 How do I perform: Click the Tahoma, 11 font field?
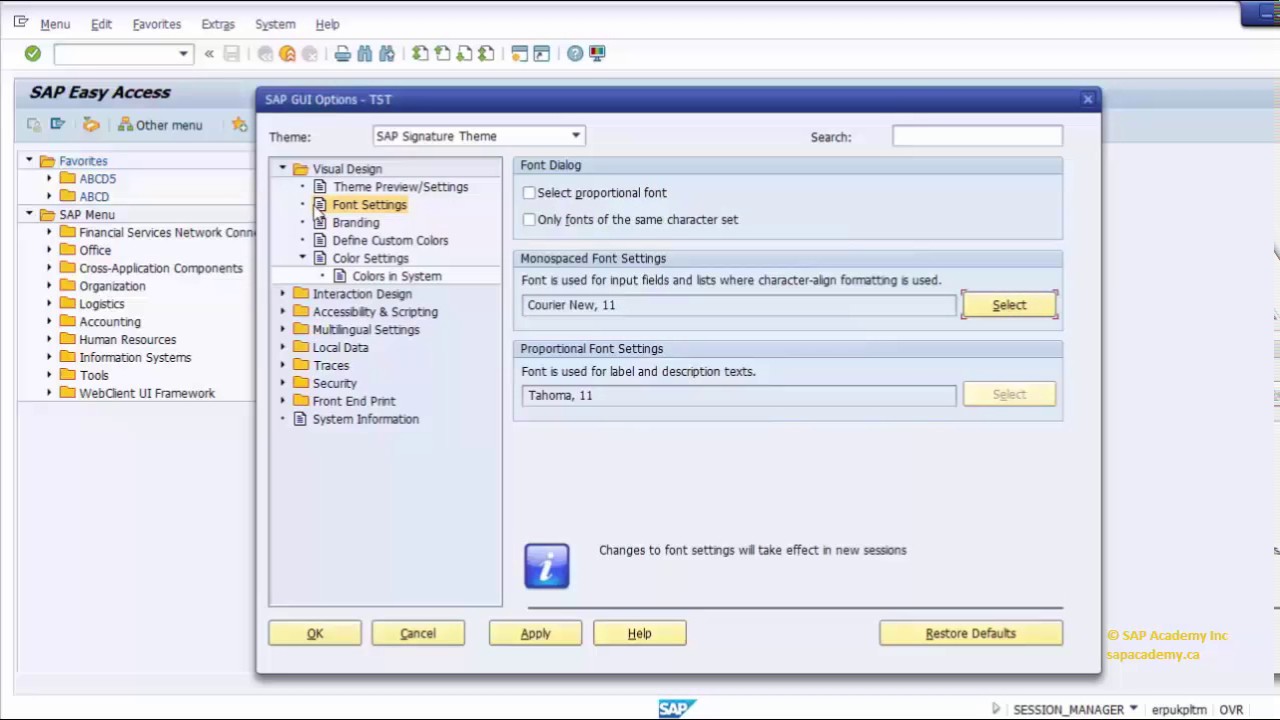pyautogui.click(x=738, y=395)
